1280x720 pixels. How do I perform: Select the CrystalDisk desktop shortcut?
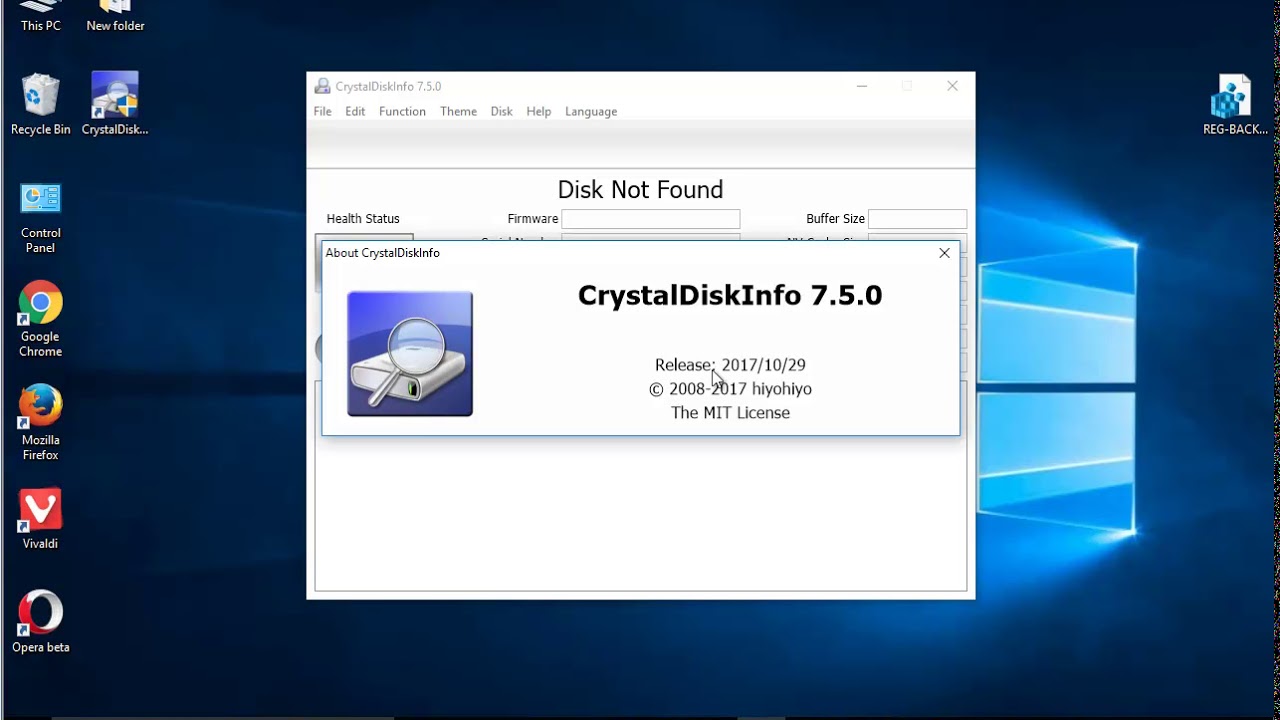click(115, 103)
